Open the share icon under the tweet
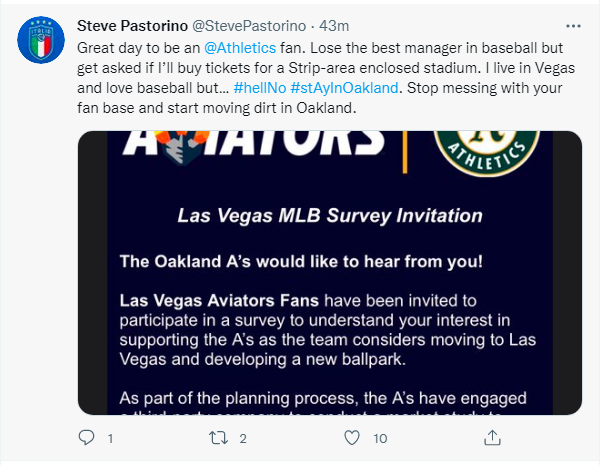This screenshot has height=465, width=606. point(492,438)
